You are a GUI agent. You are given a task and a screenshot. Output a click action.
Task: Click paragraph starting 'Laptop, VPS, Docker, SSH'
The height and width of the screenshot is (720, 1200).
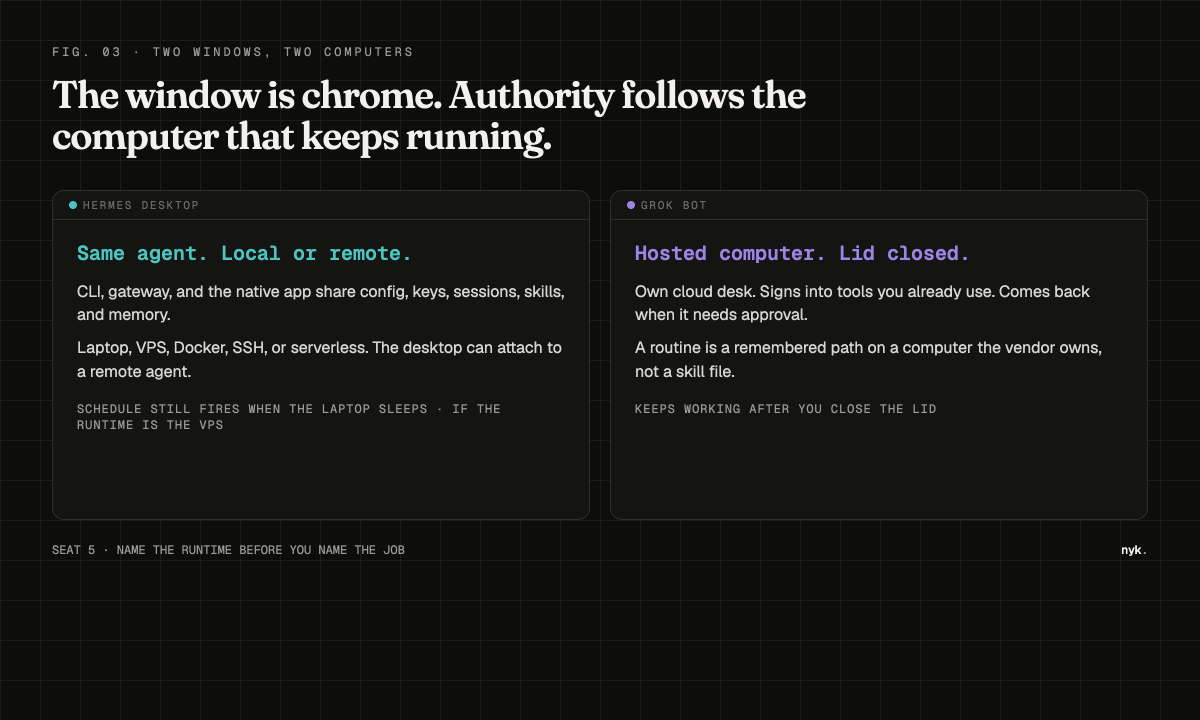[320, 360]
